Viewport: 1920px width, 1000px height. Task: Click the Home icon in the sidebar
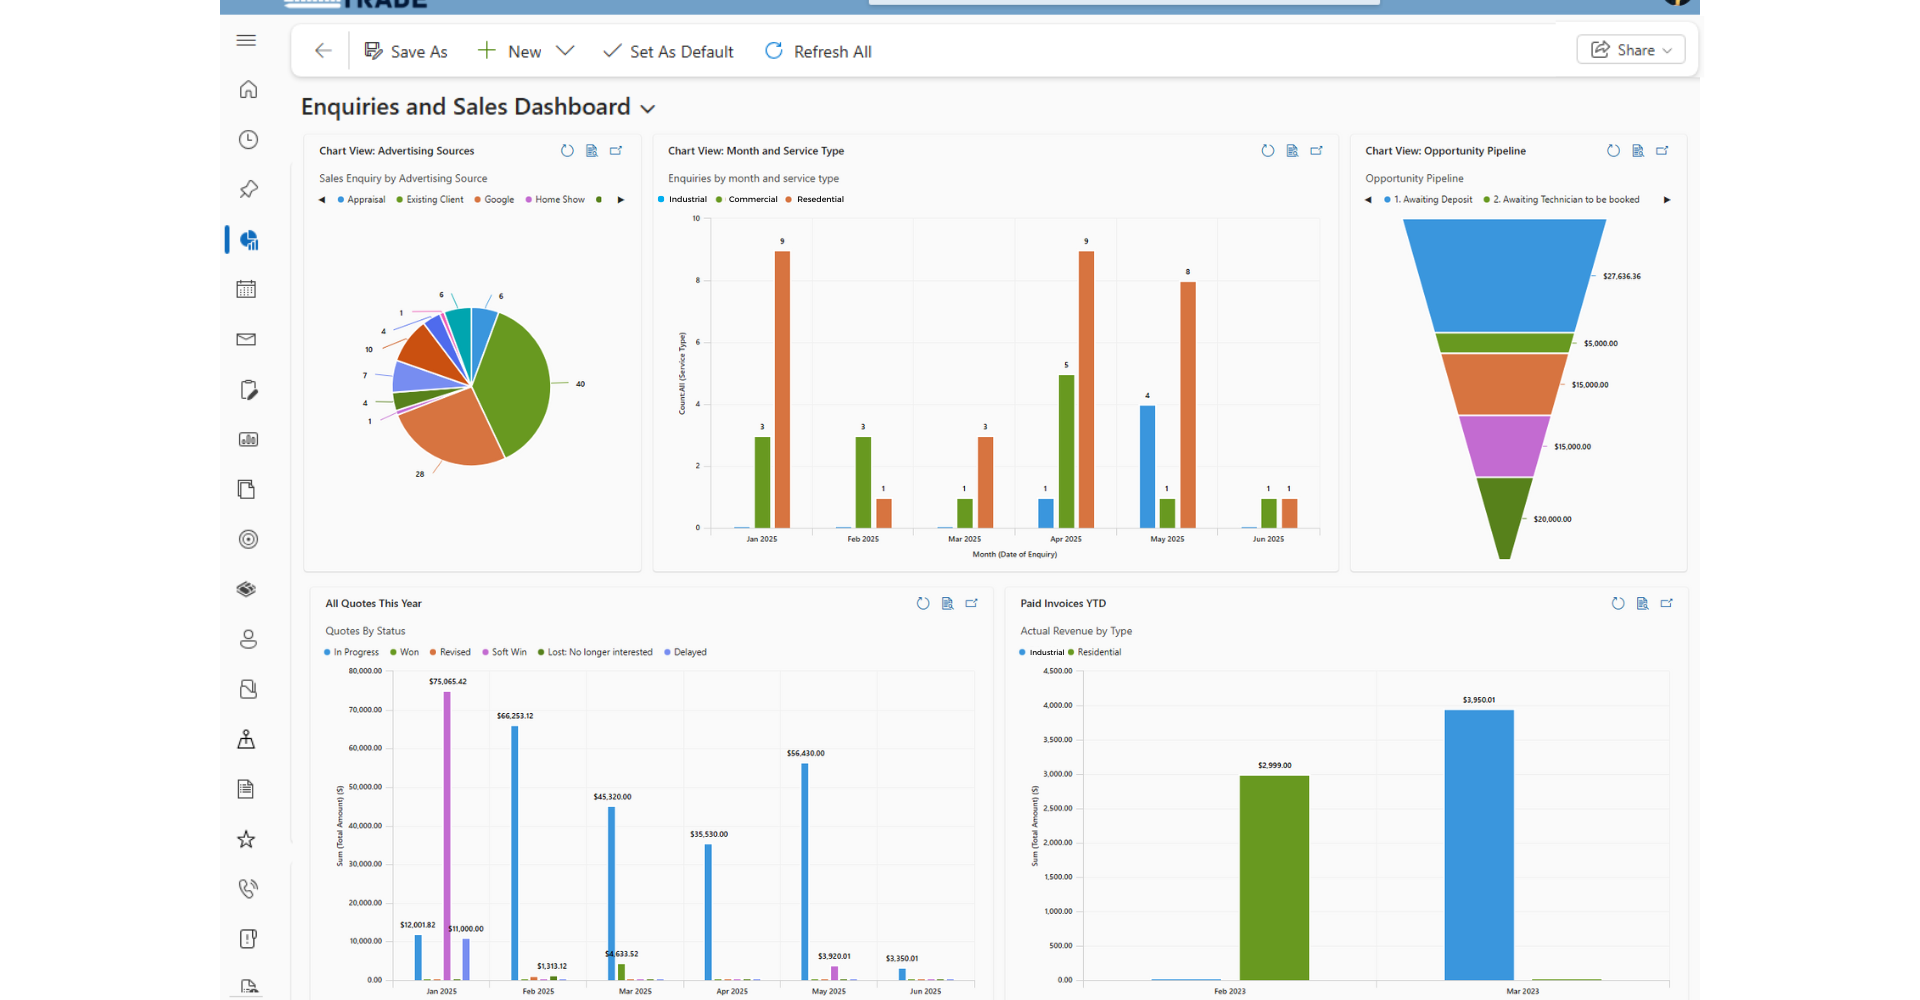click(x=248, y=90)
